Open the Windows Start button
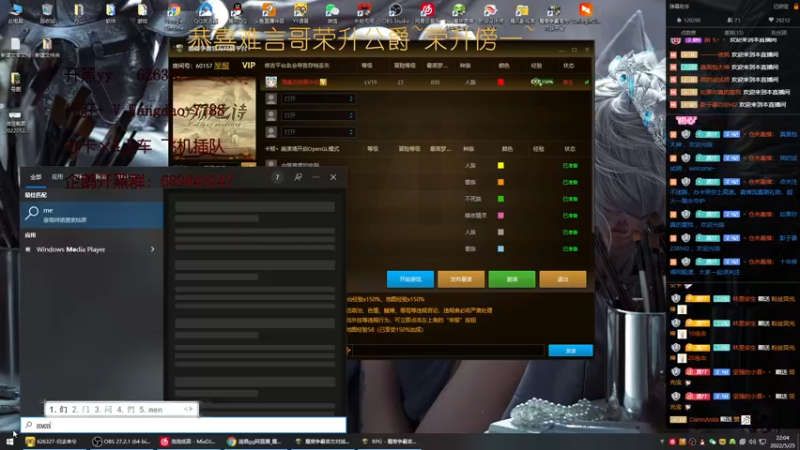The width and height of the screenshot is (800, 450). point(10,441)
